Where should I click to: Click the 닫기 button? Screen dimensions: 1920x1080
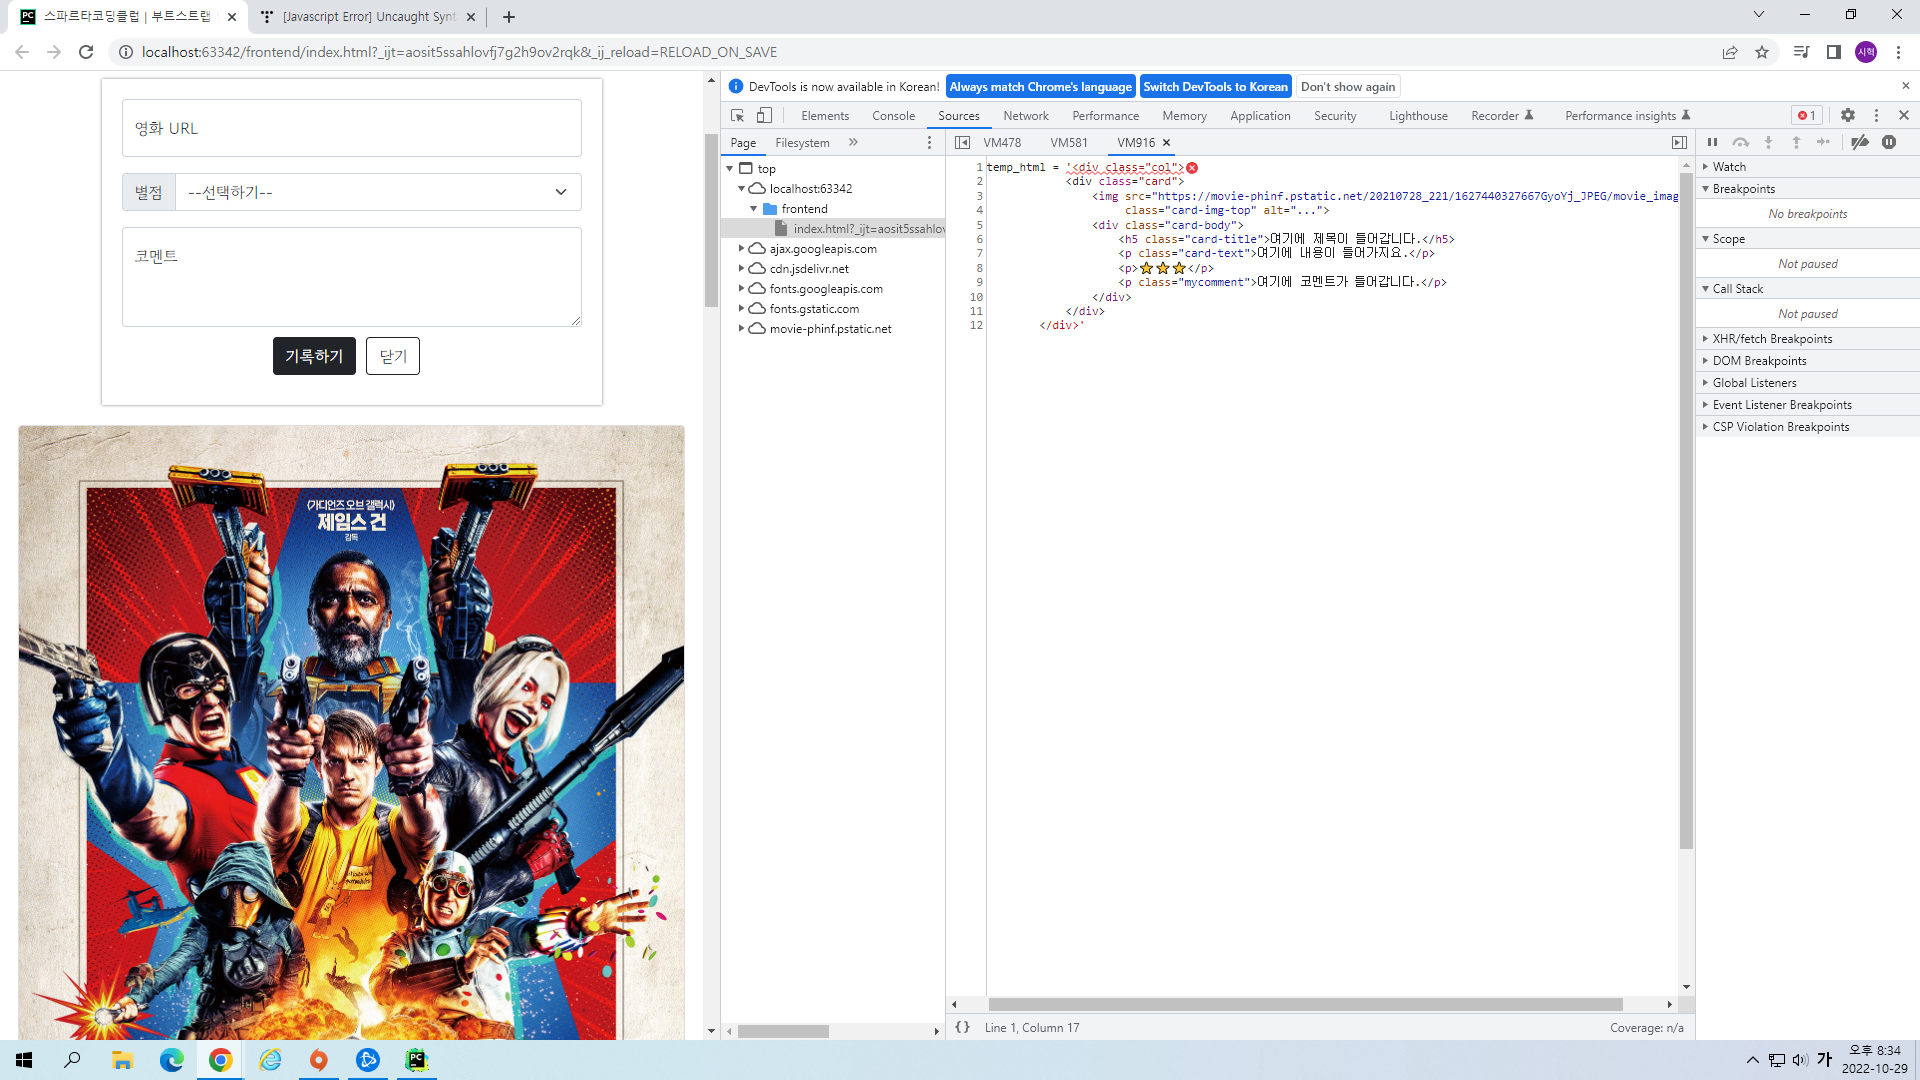coord(393,356)
